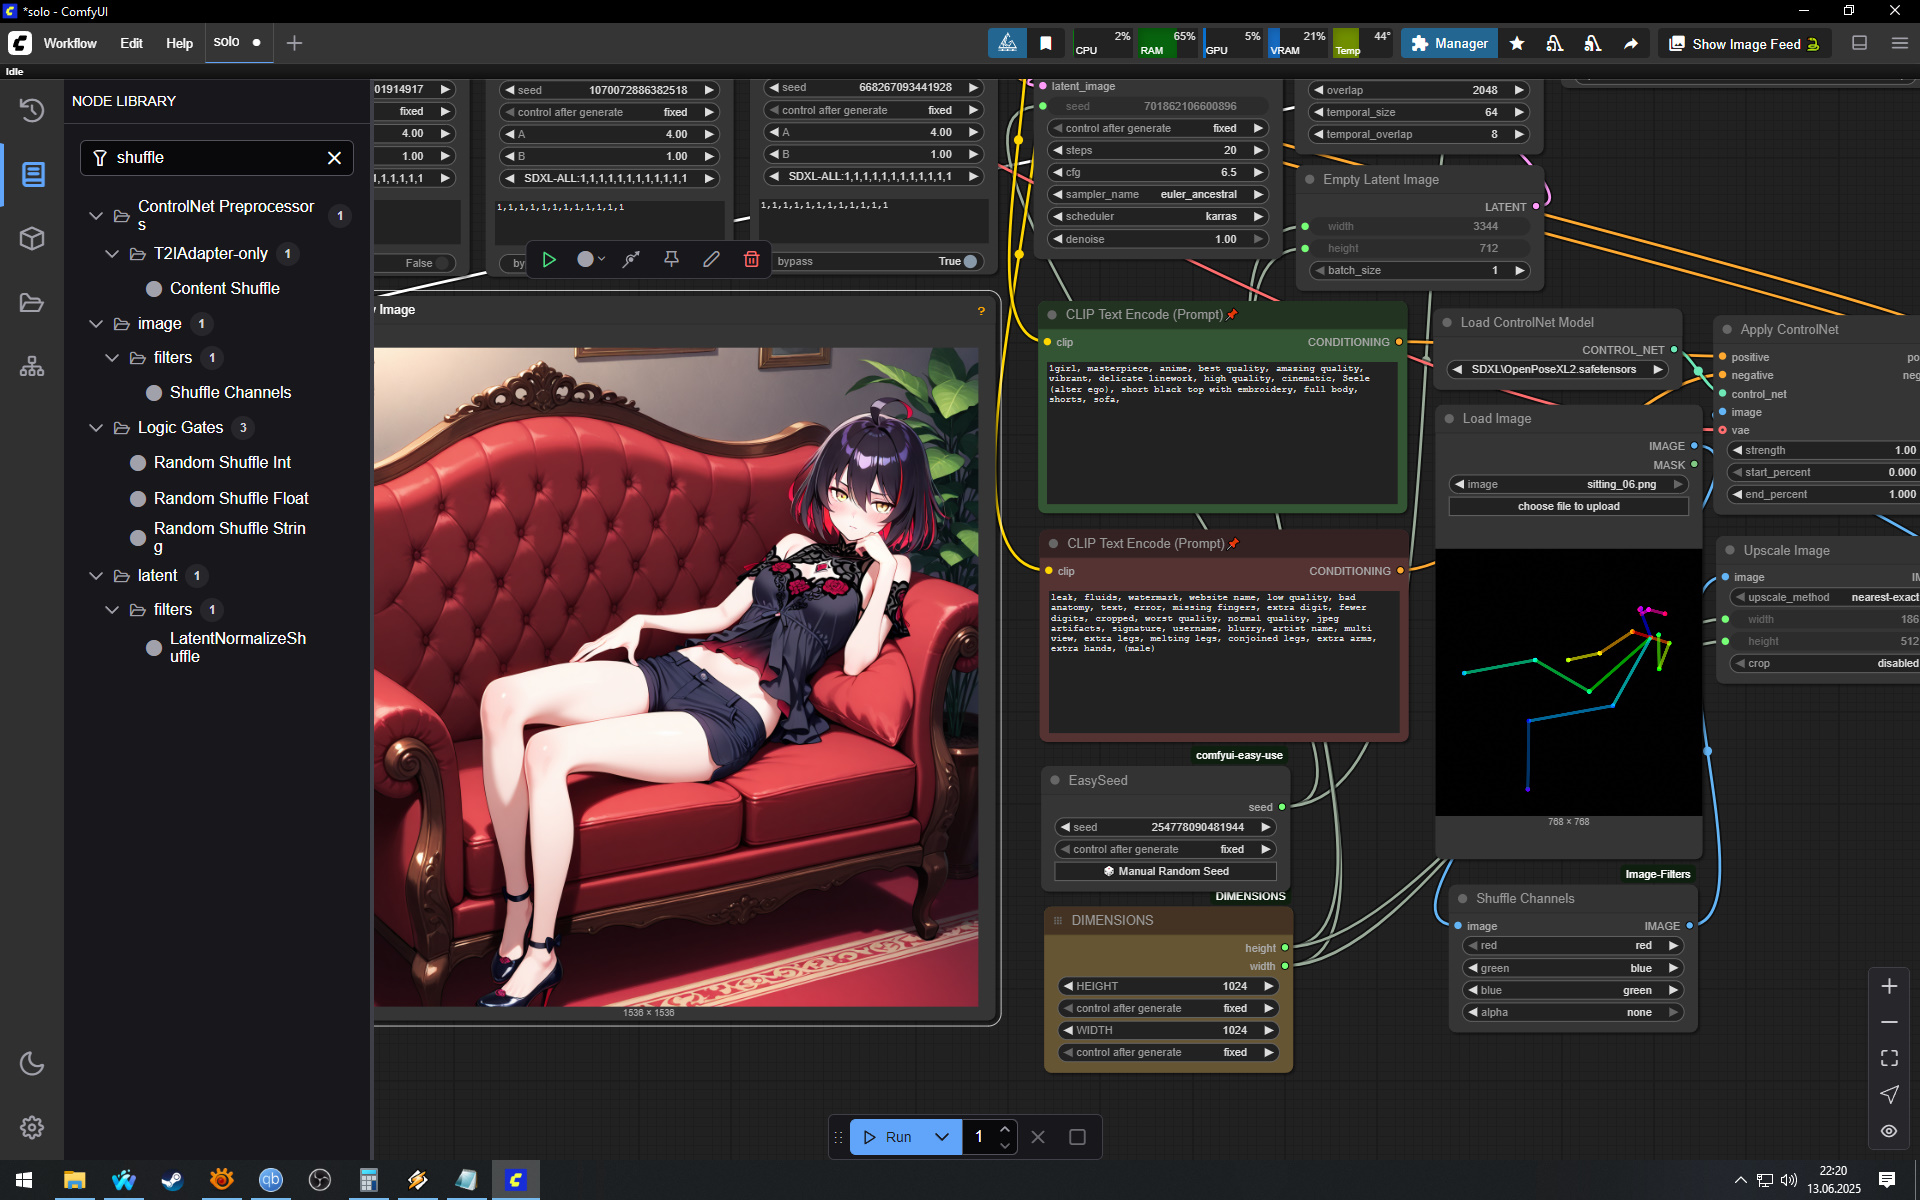The image size is (1920, 1200).
Task: Open the hamburger menu at top right
Action: [1899, 43]
